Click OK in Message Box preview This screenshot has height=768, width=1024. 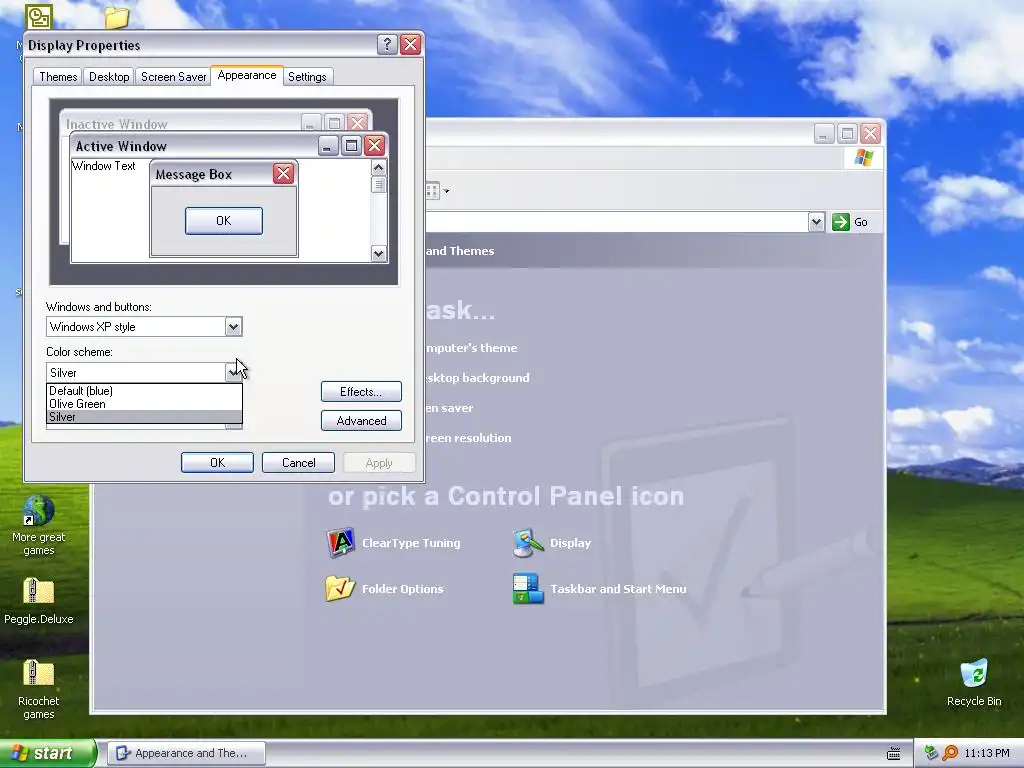[223, 221]
